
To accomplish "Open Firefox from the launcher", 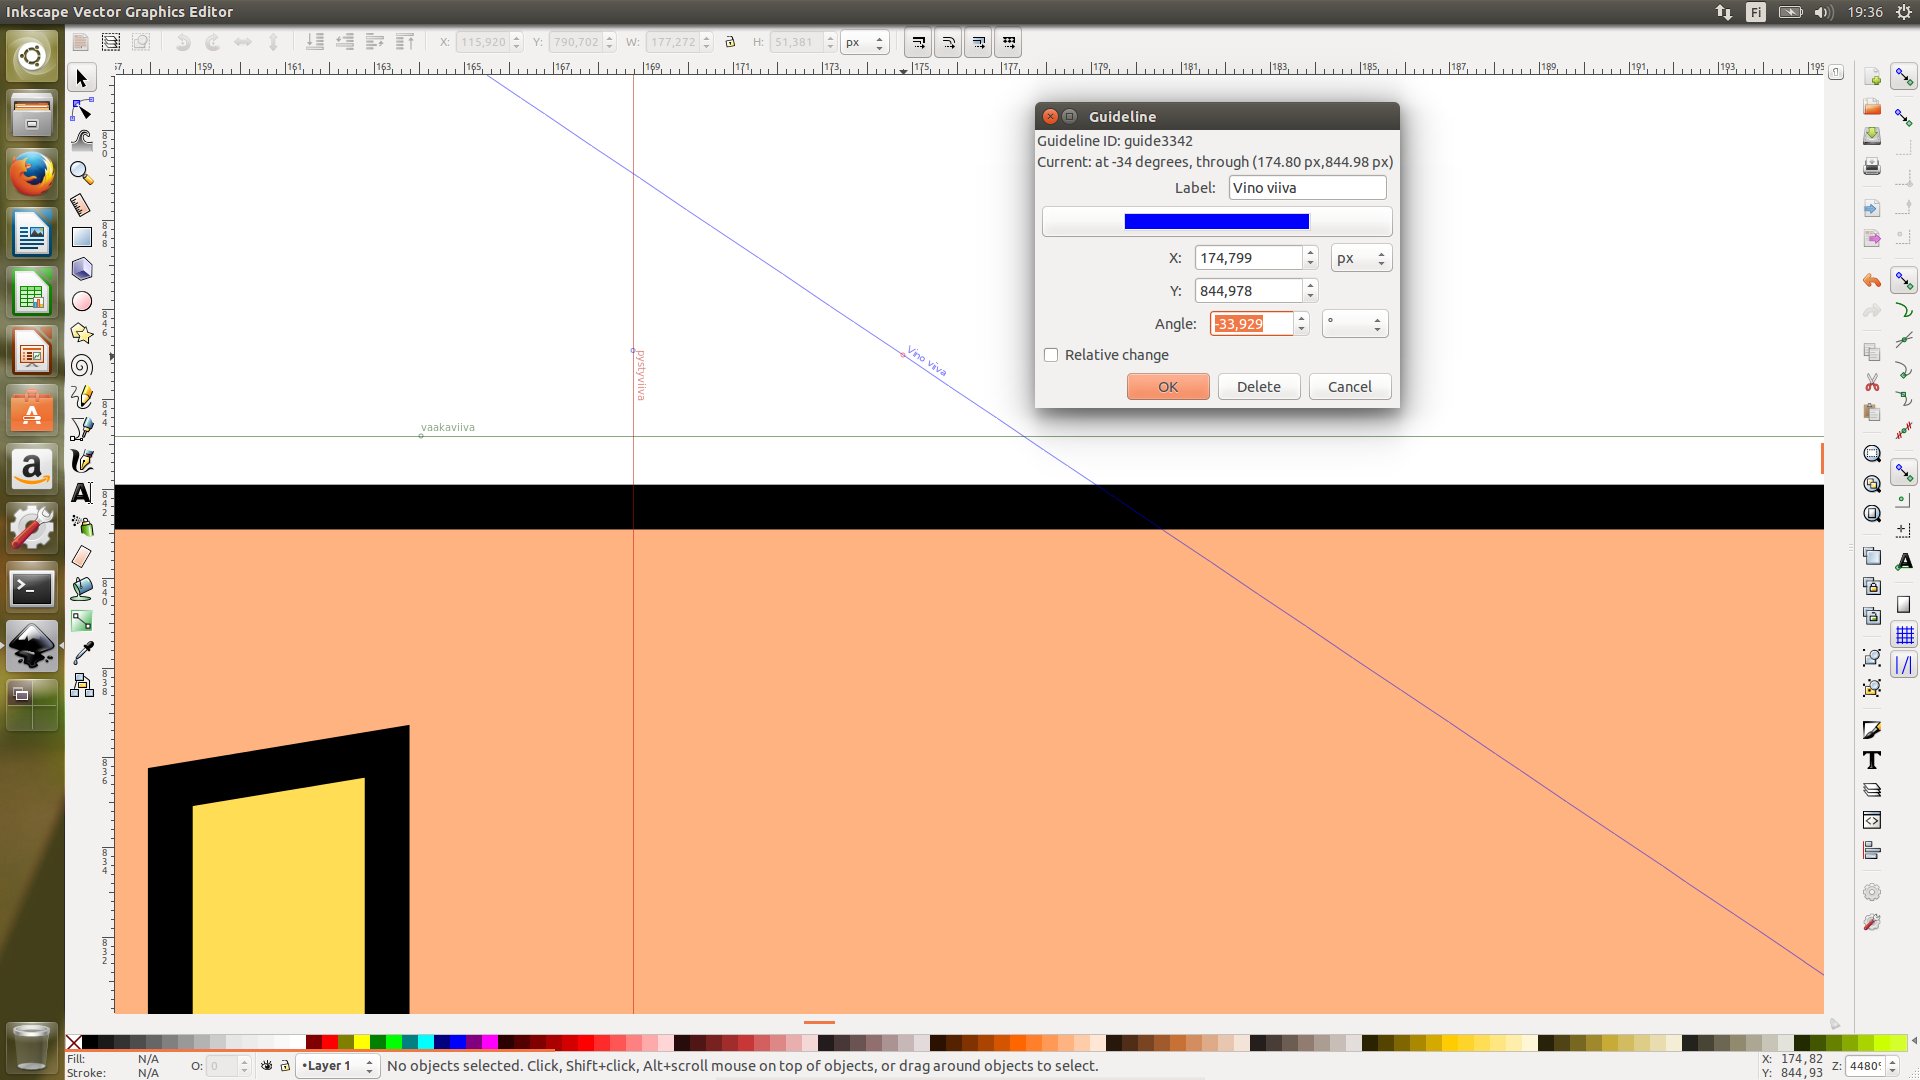I will click(32, 175).
